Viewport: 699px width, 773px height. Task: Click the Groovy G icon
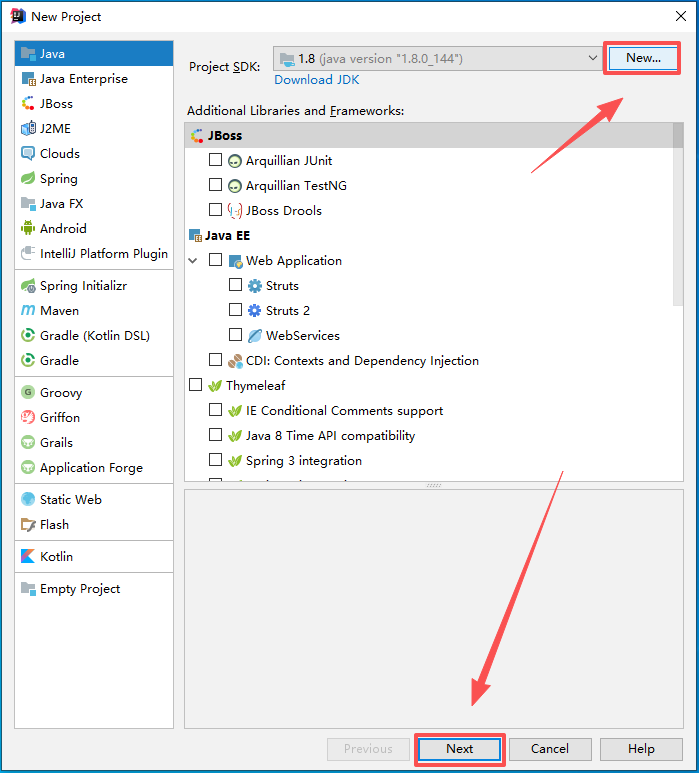click(x=28, y=392)
